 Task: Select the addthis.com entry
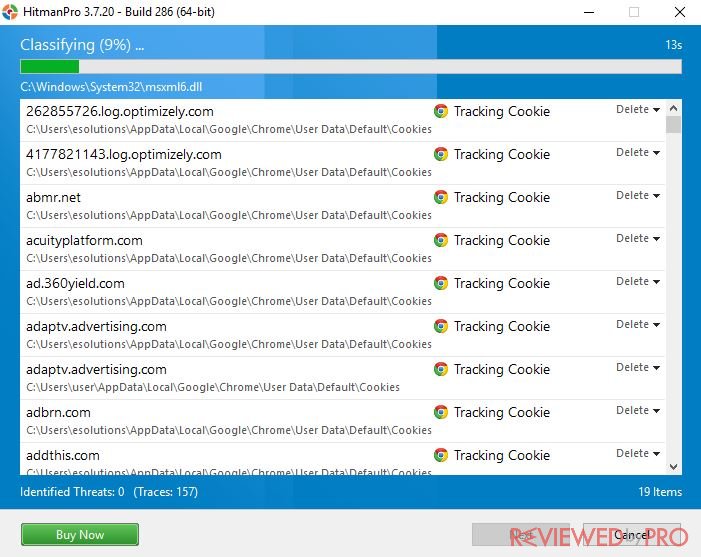pos(342,459)
